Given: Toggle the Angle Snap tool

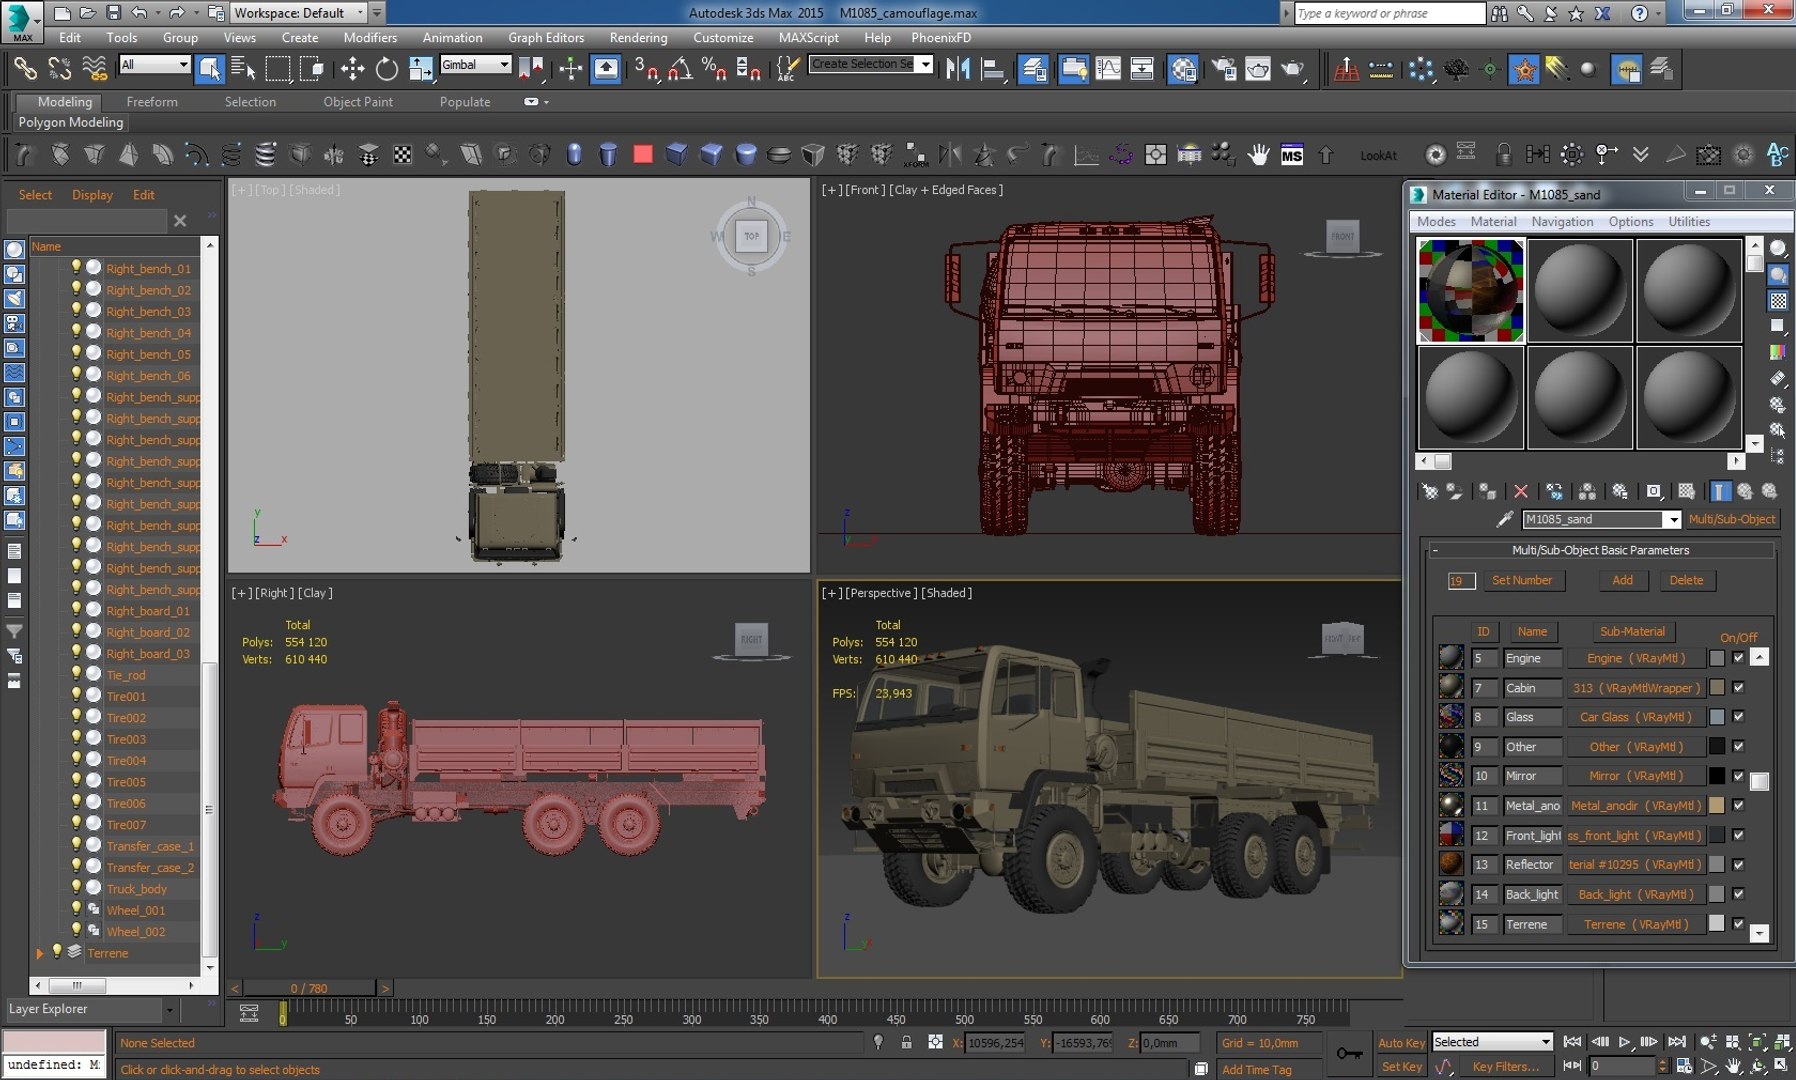Looking at the screenshot, I should [680, 68].
